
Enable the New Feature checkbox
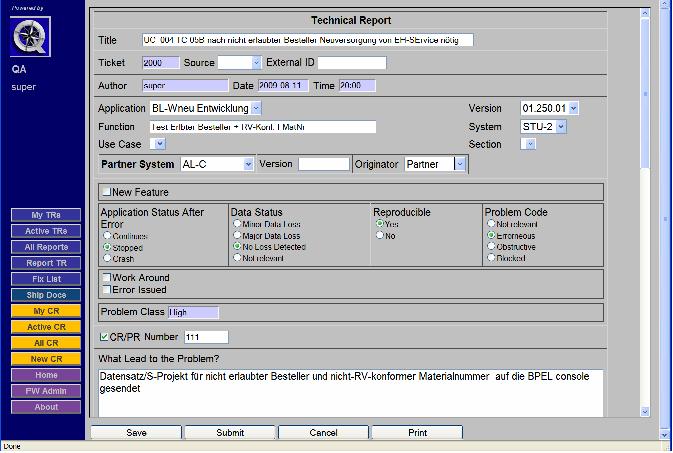pyautogui.click(x=106, y=192)
